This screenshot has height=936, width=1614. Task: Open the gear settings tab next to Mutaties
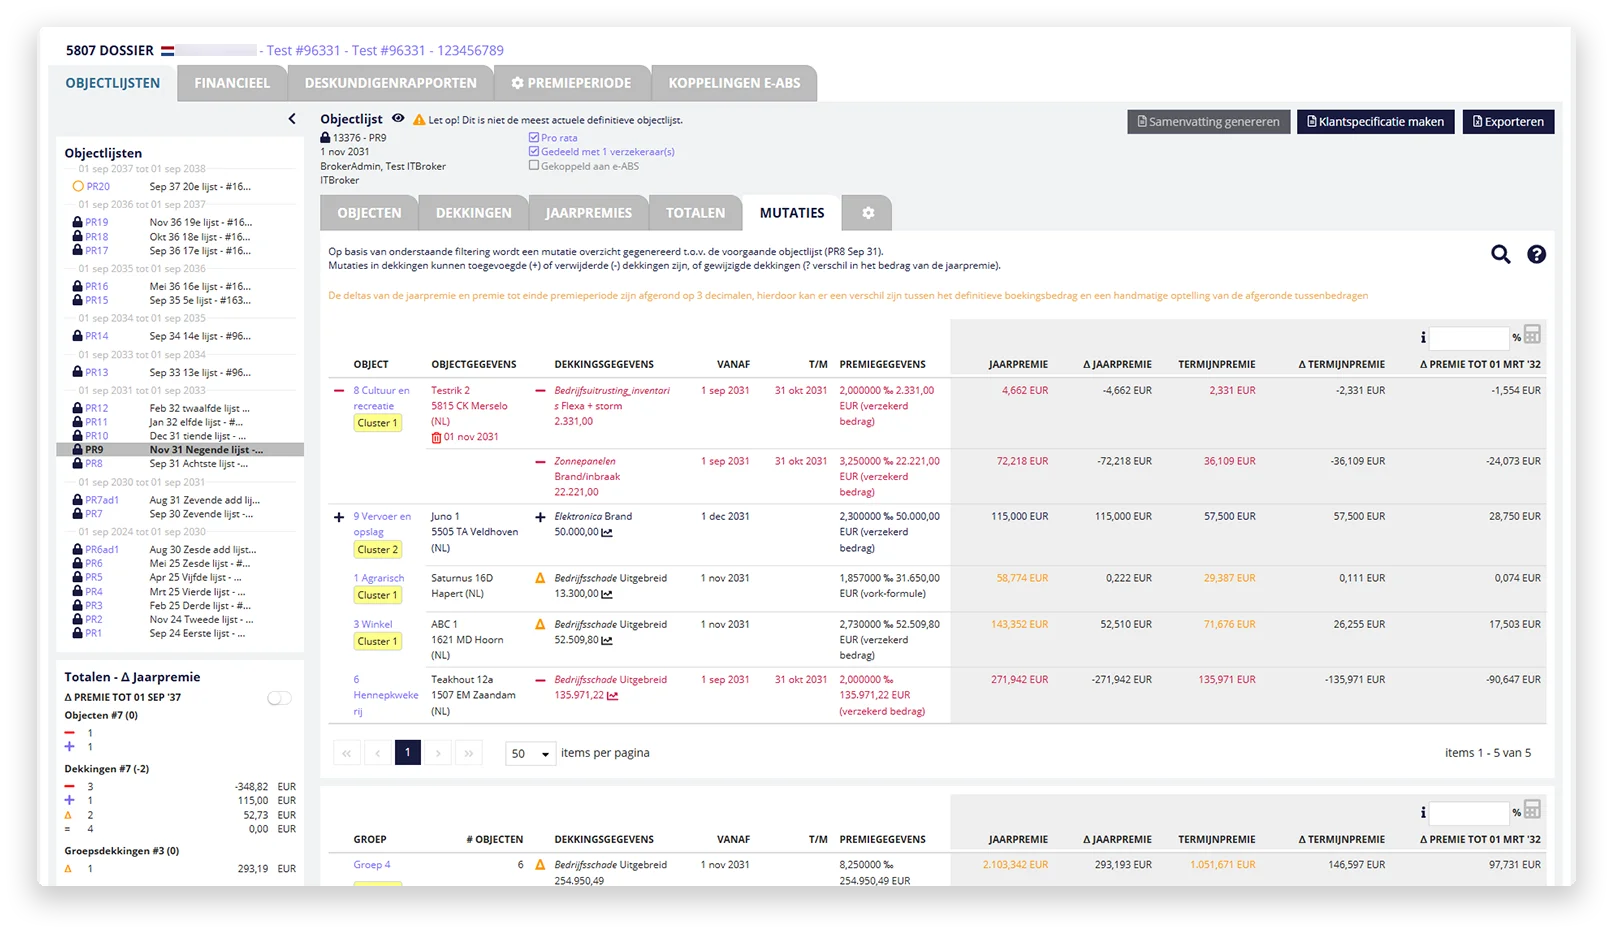pyautogui.click(x=867, y=213)
